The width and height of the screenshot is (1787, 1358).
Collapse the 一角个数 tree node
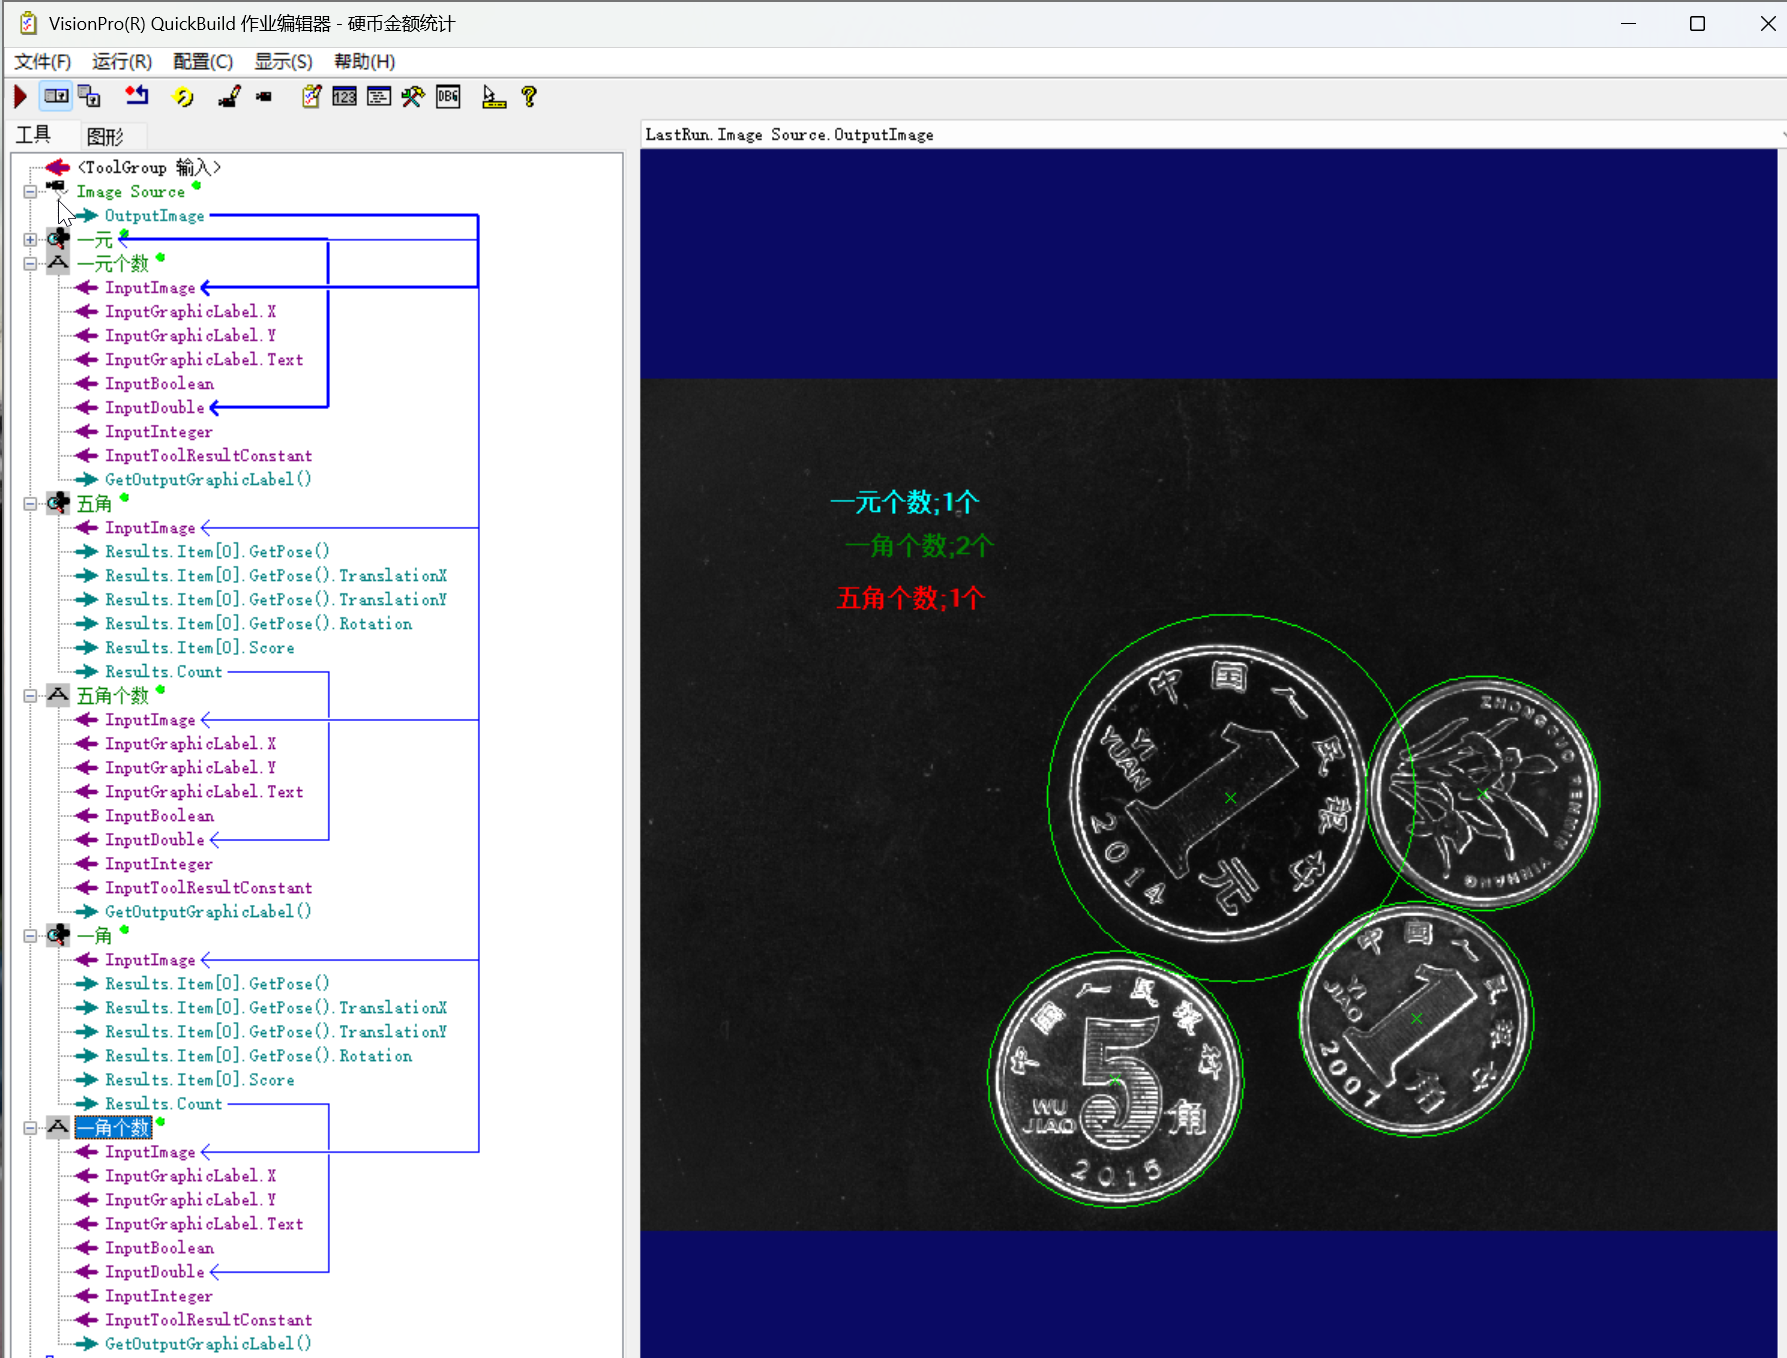tap(30, 1128)
